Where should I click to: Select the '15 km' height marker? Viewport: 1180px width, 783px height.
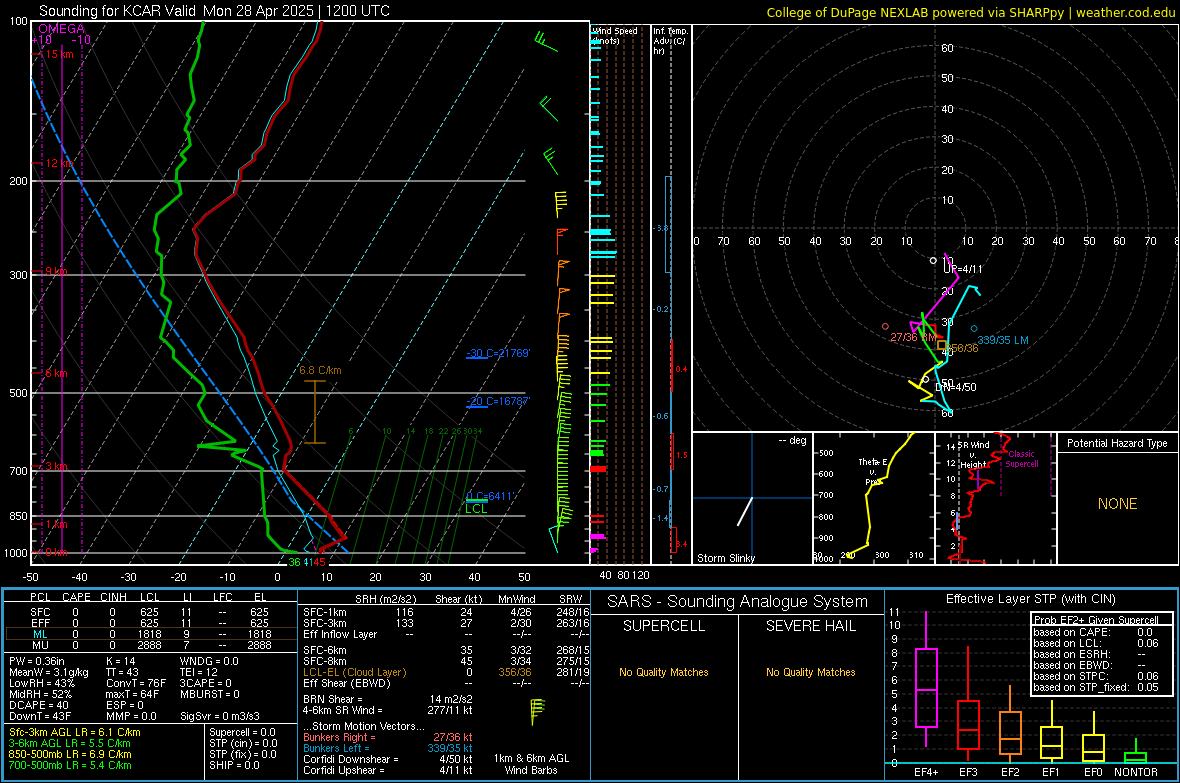(x=59, y=54)
